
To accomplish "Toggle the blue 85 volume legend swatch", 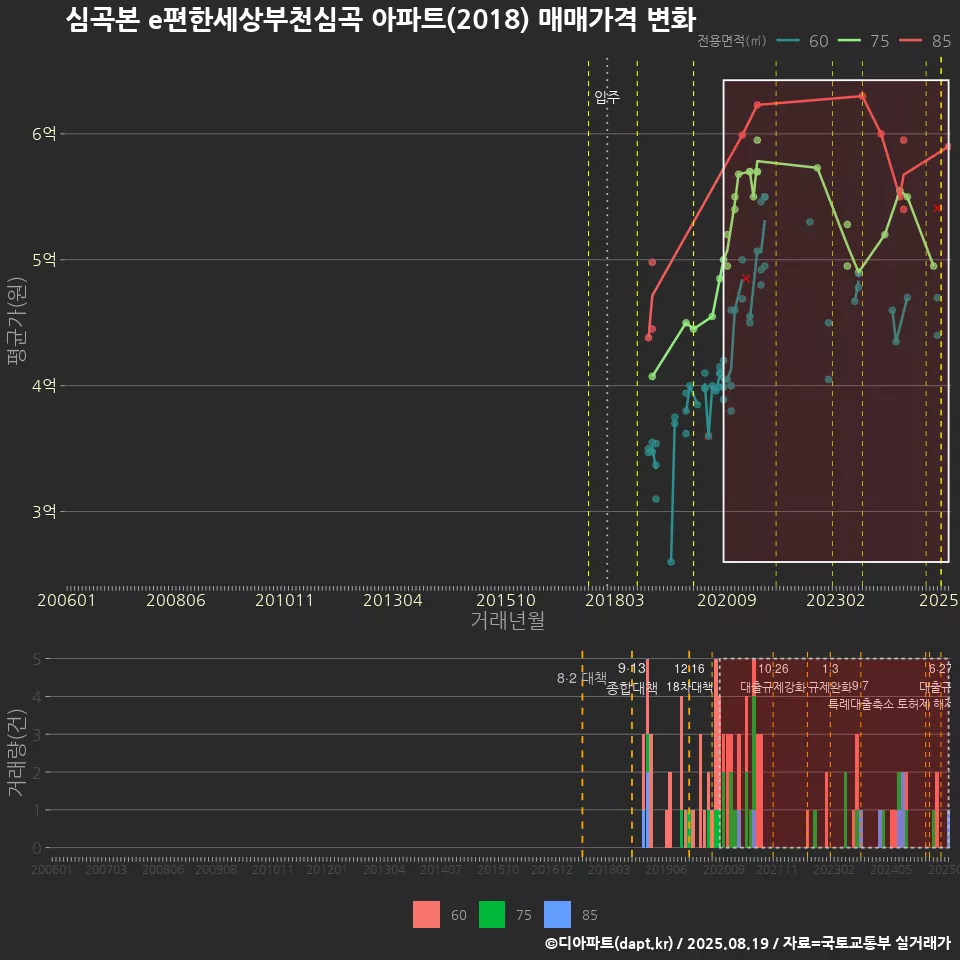I will coord(557,914).
